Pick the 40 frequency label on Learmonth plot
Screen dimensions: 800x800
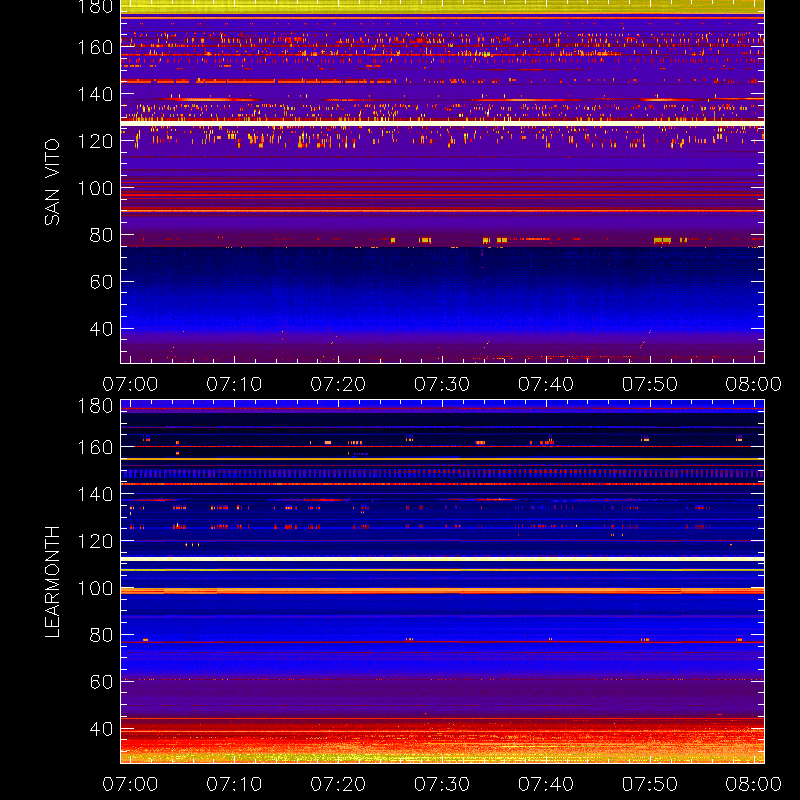[101, 729]
